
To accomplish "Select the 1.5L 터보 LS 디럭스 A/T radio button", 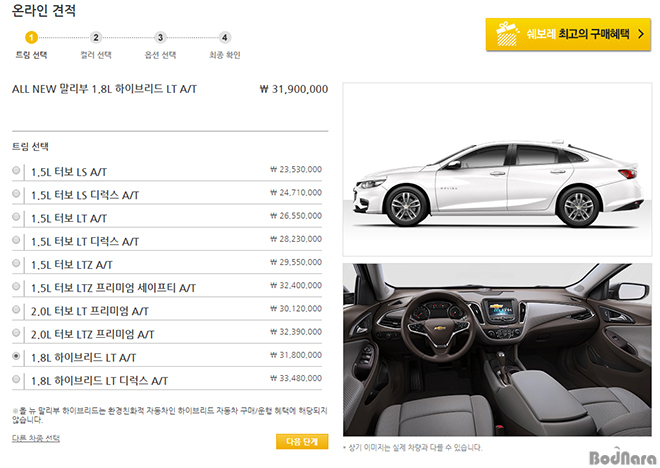I will (16, 194).
